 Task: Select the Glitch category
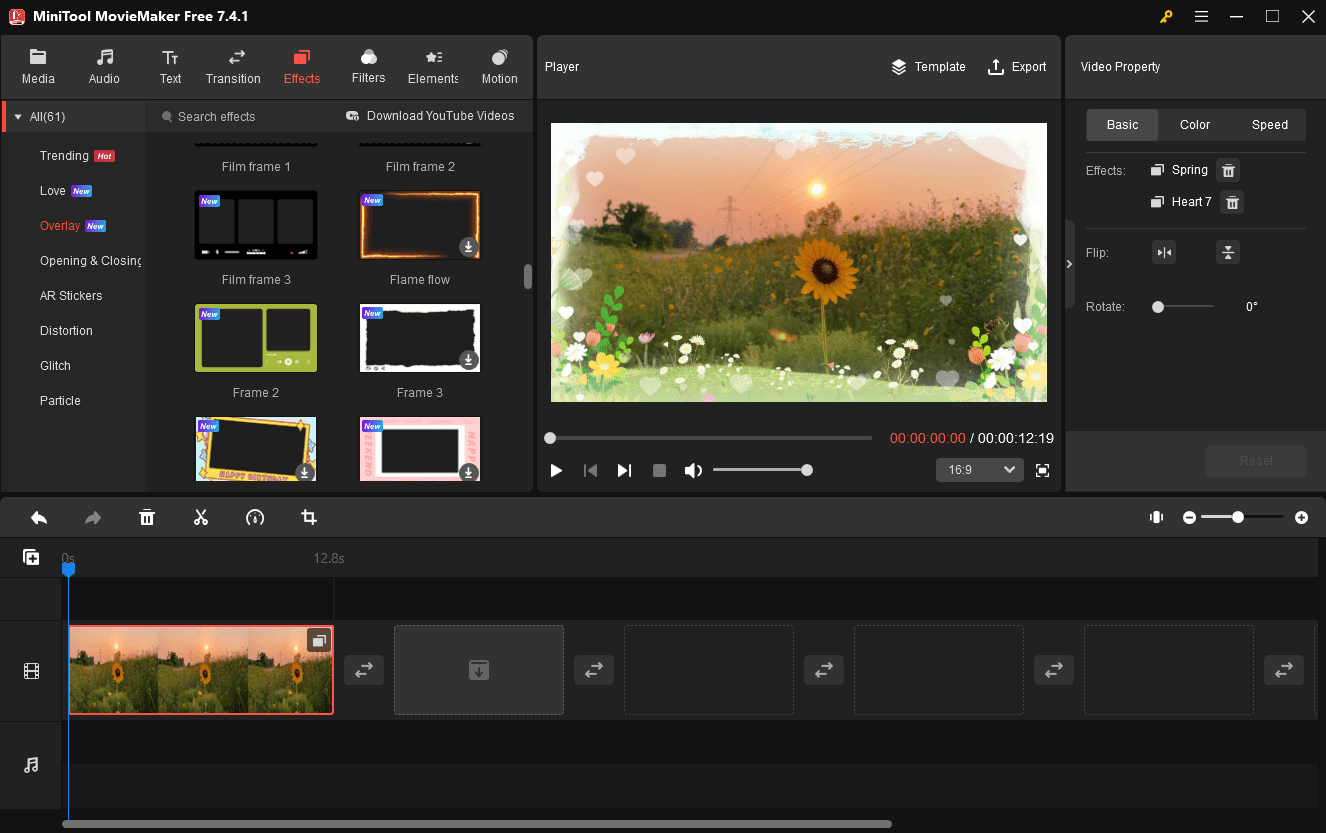pos(55,366)
